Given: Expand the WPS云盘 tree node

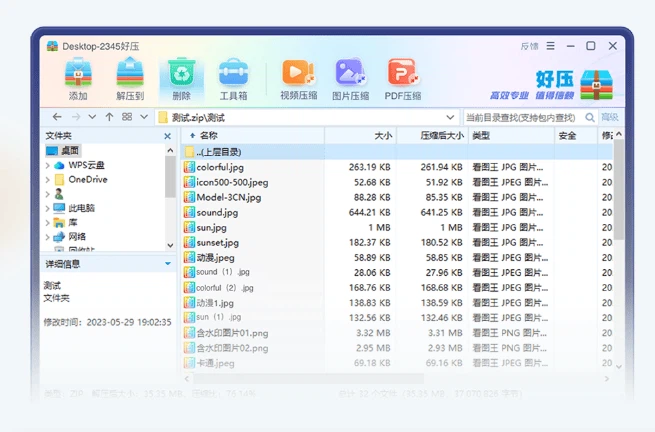Looking at the screenshot, I should tap(48, 165).
